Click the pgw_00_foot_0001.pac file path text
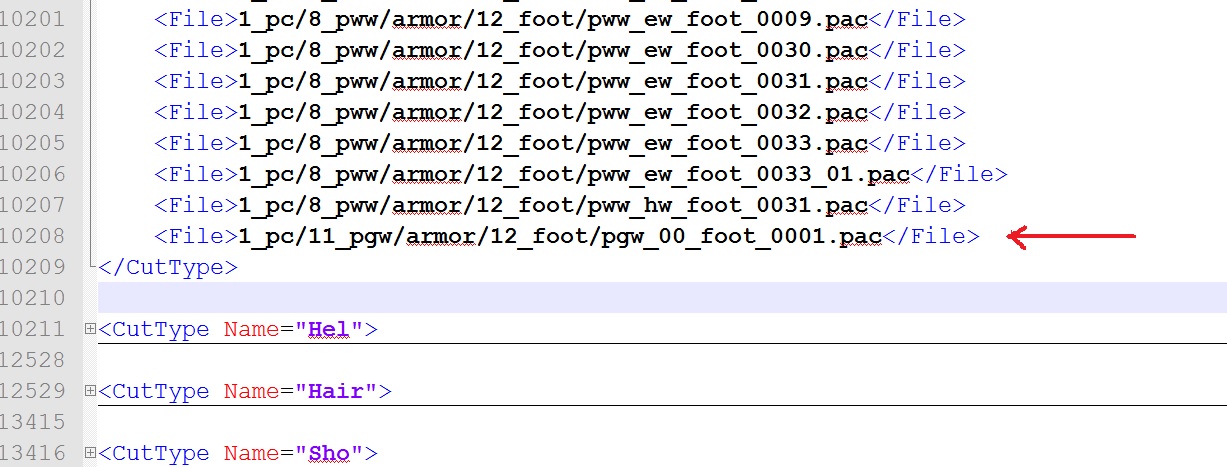This screenshot has width=1227, height=467. point(560,236)
